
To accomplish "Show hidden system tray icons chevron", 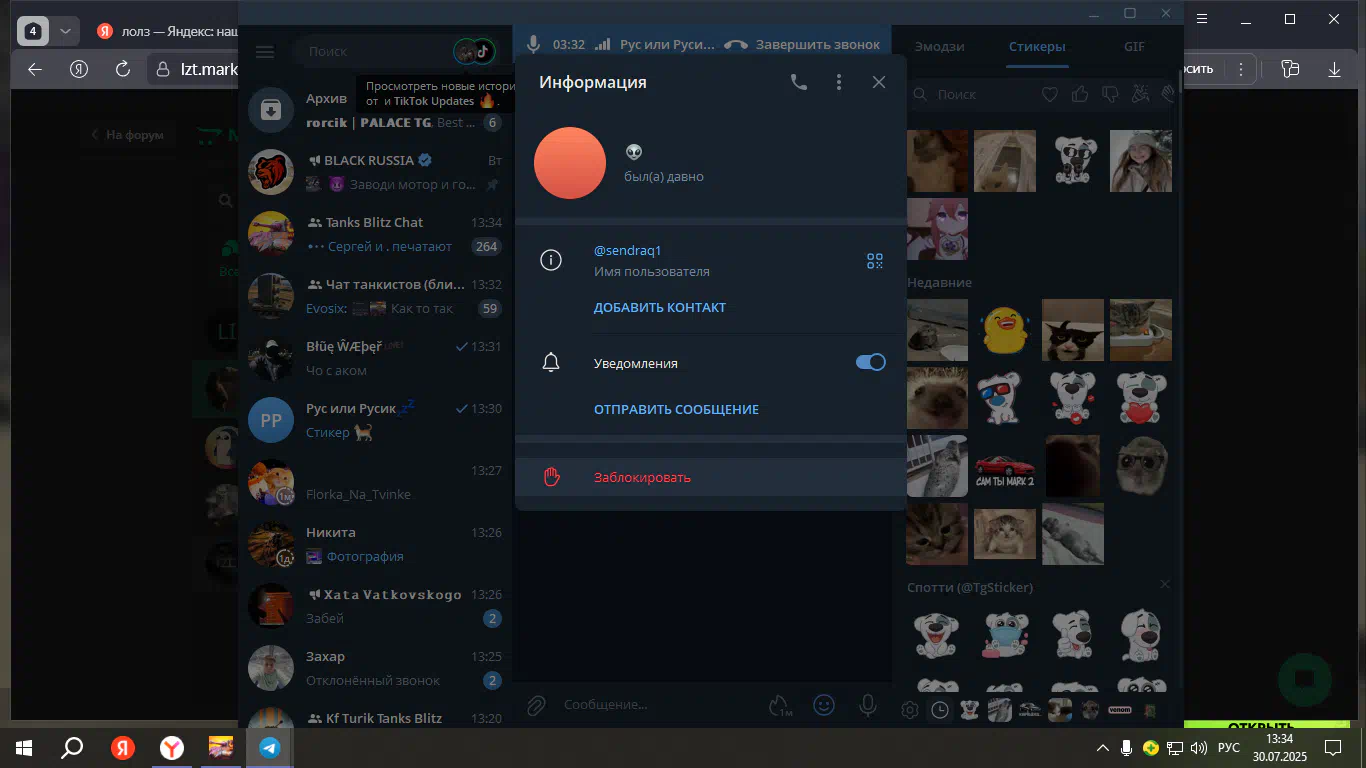I will pos(1103,747).
